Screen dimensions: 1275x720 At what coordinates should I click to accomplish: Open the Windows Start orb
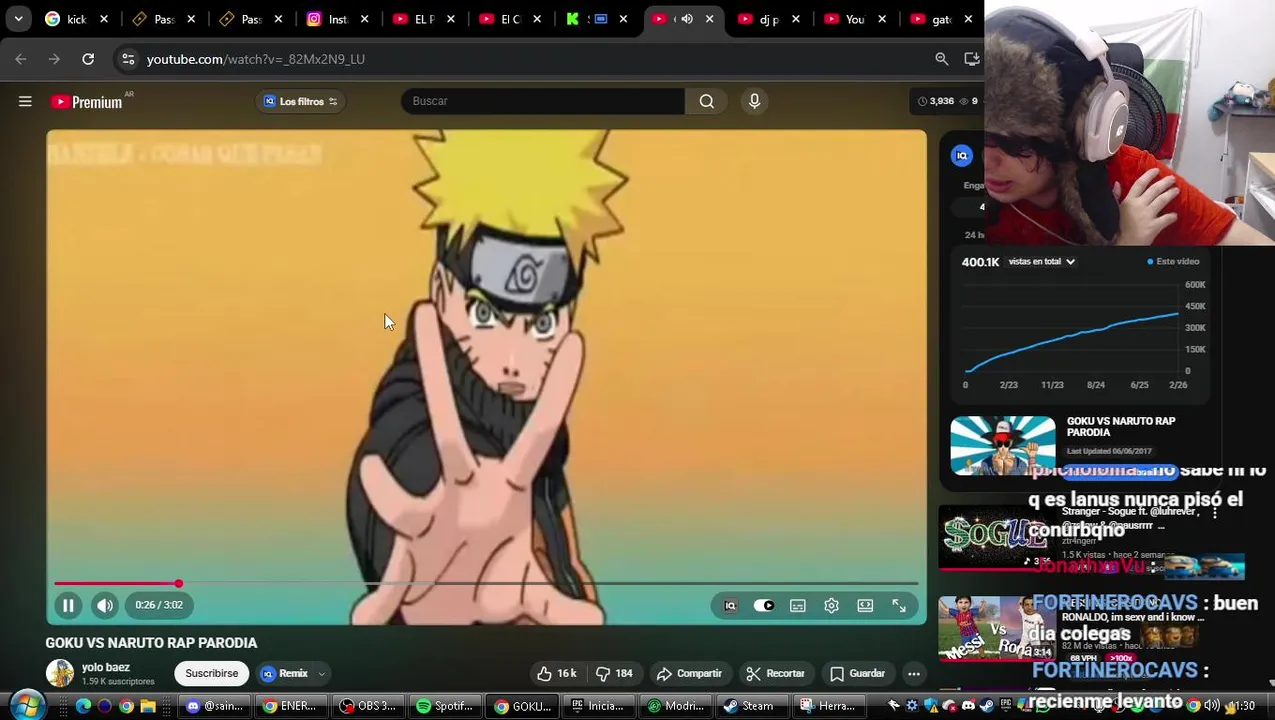26,705
